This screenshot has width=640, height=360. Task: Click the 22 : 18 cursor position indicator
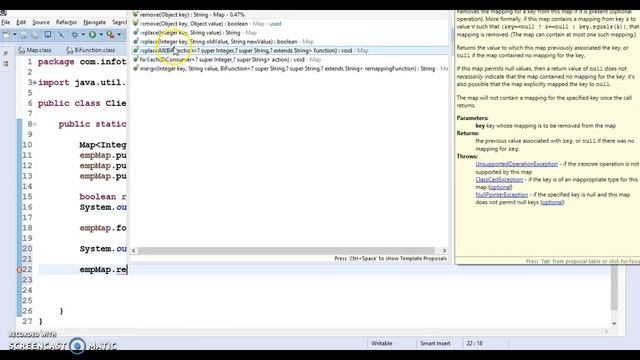pos(474,344)
